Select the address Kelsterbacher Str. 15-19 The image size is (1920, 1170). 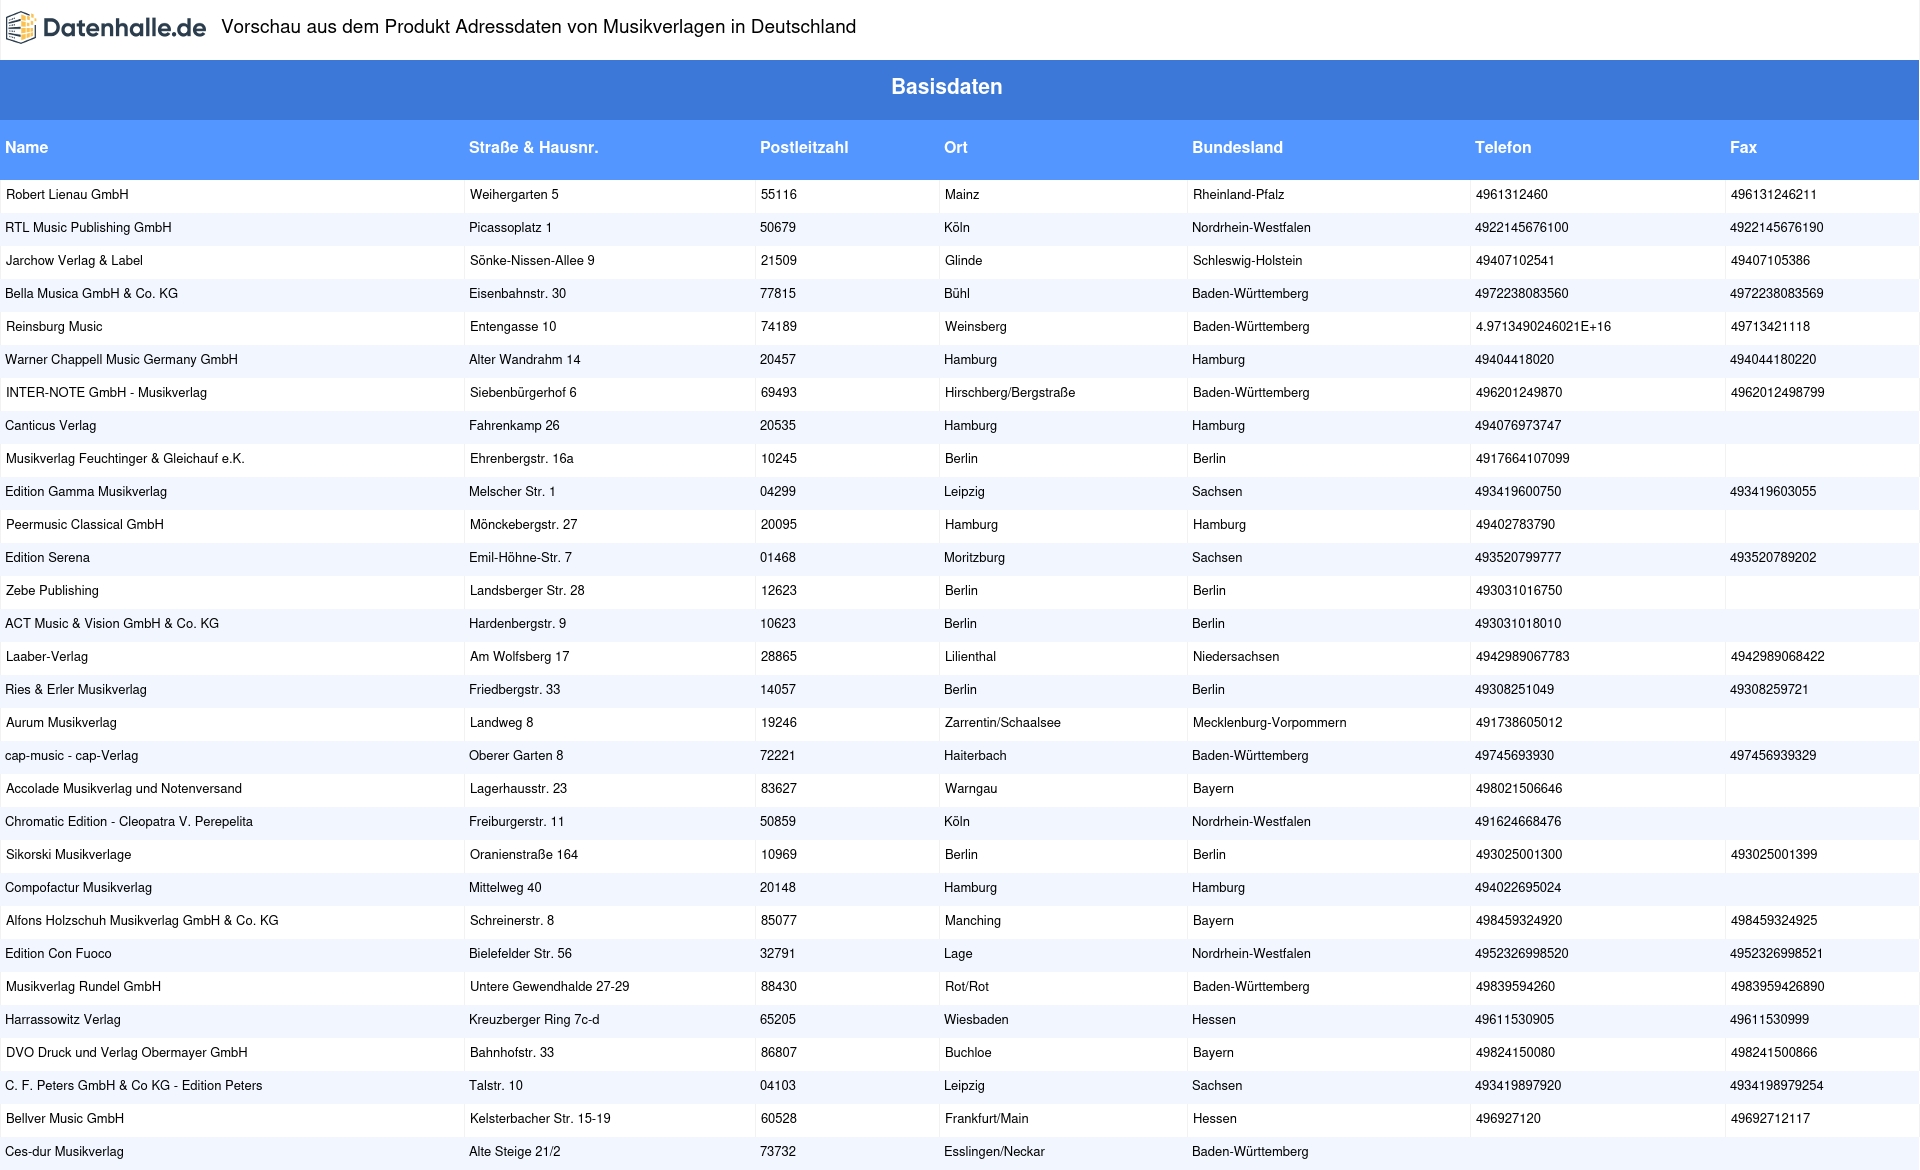point(540,1119)
